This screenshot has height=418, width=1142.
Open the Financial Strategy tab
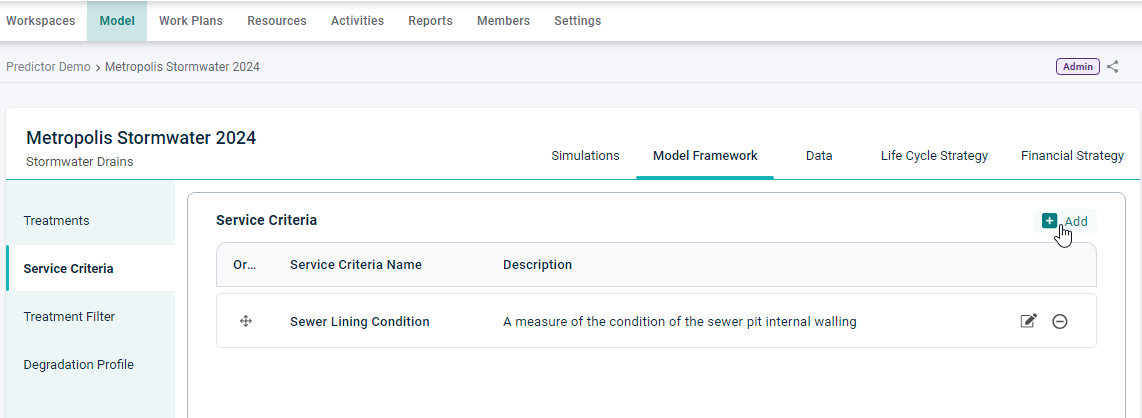(x=1072, y=156)
